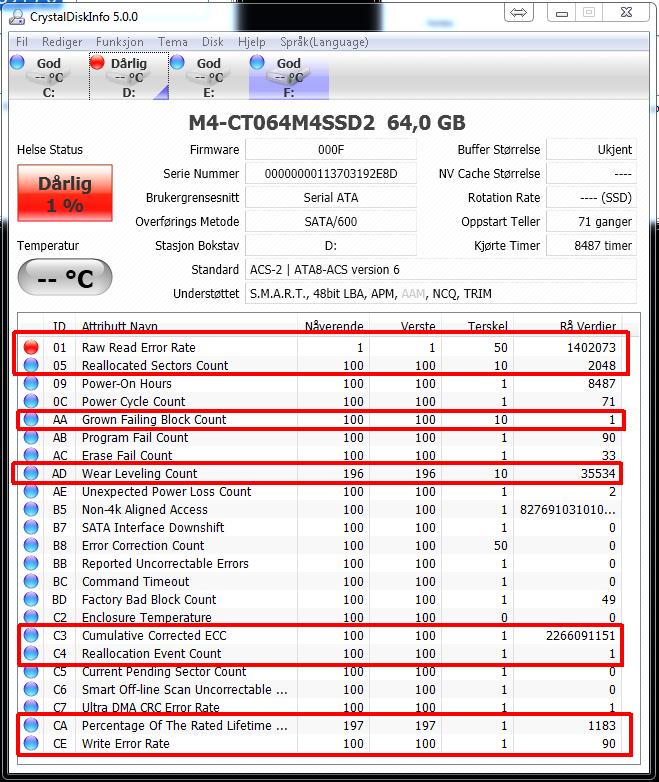Click the red orb of Raw Read Error Rate

tap(31, 347)
